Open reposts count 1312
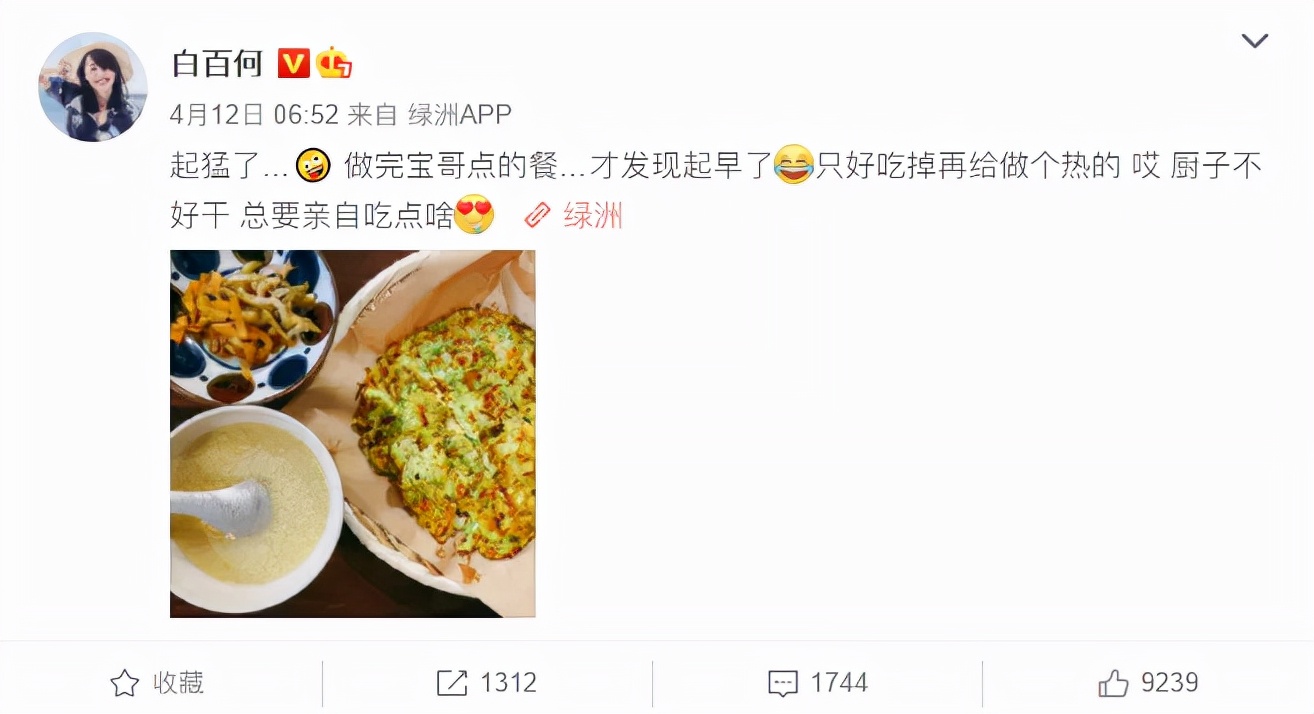1314x714 pixels. point(509,683)
